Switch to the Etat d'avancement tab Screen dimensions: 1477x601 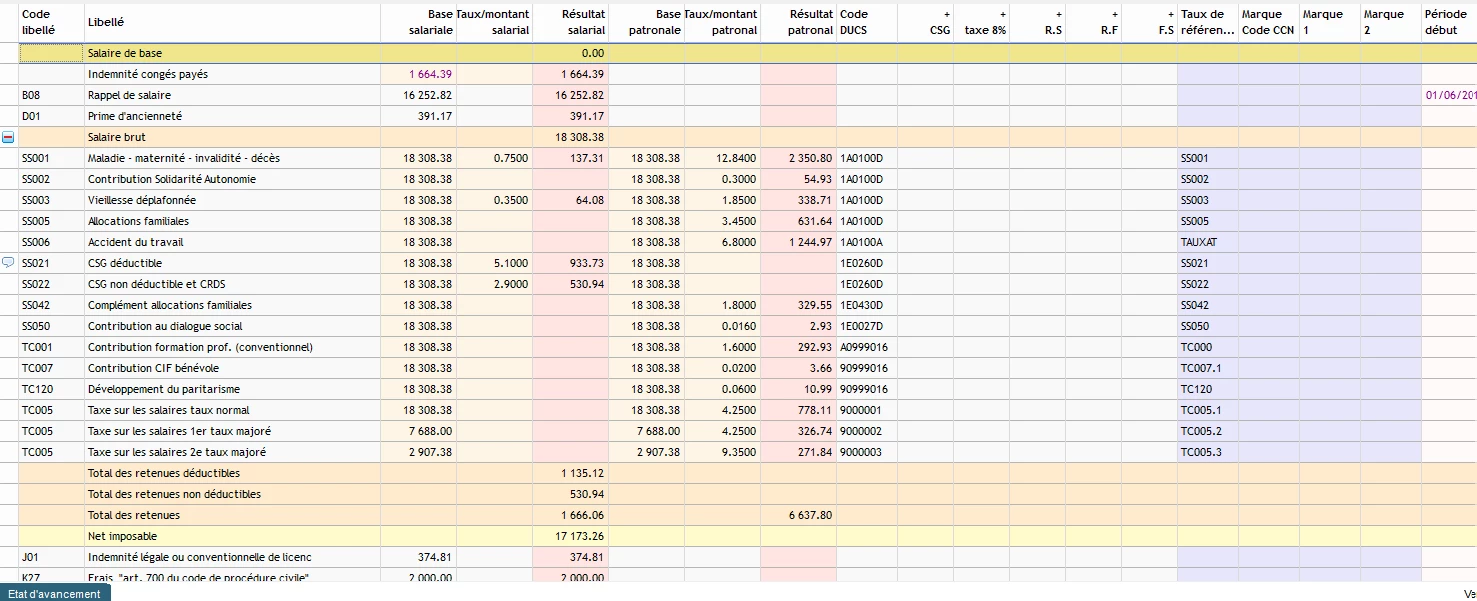click(x=55, y=594)
